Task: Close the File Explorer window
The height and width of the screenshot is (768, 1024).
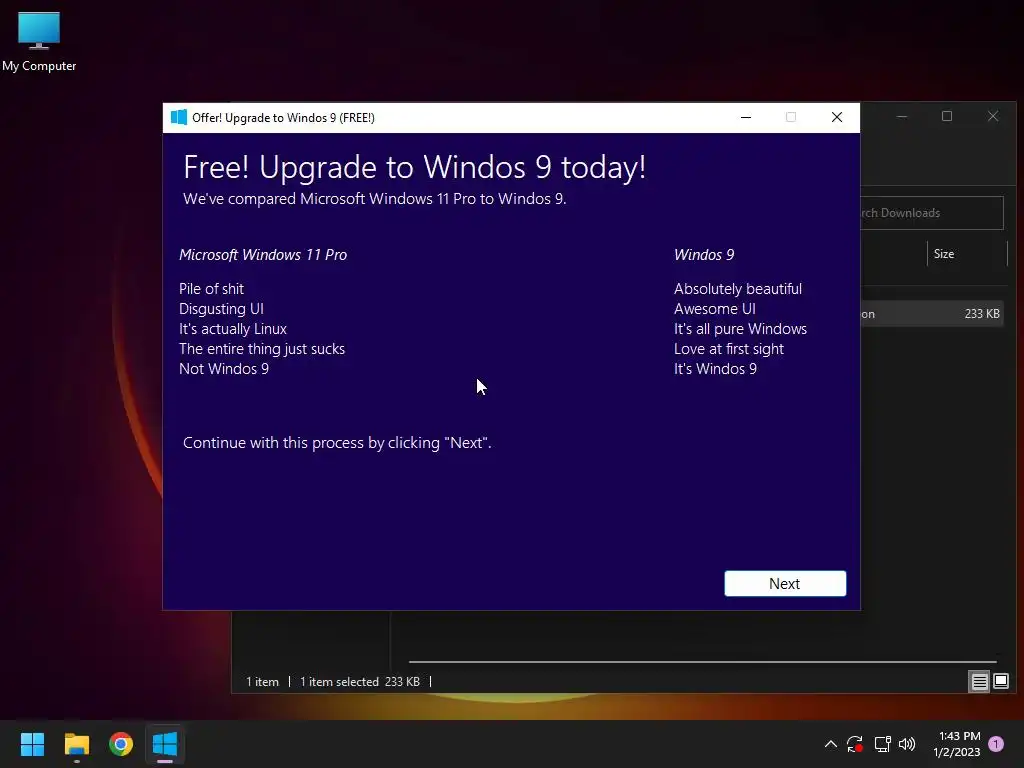Action: [993, 116]
